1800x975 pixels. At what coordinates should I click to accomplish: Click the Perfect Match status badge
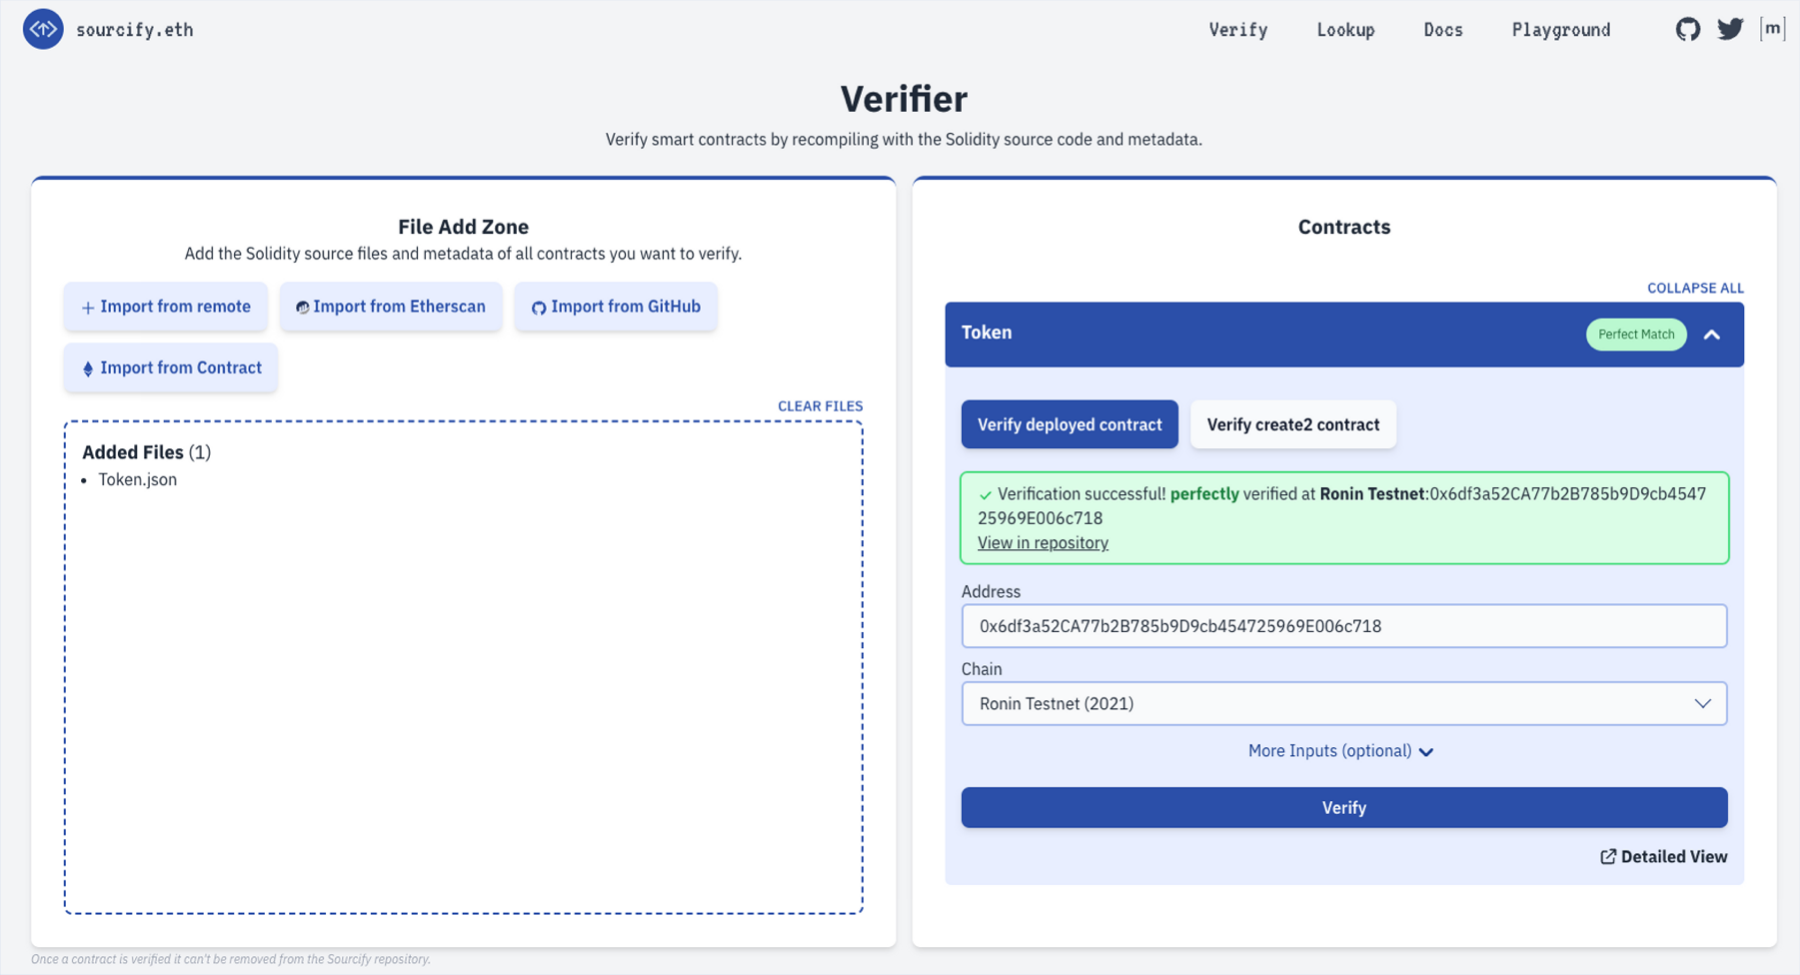(1635, 334)
